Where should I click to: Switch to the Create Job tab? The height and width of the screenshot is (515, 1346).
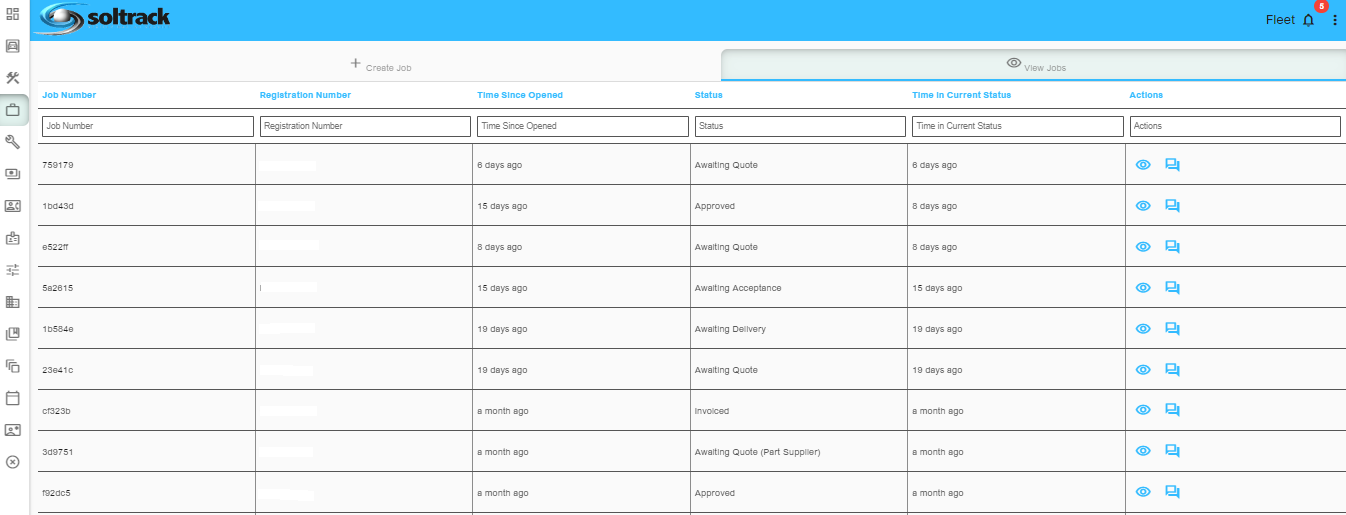[380, 65]
